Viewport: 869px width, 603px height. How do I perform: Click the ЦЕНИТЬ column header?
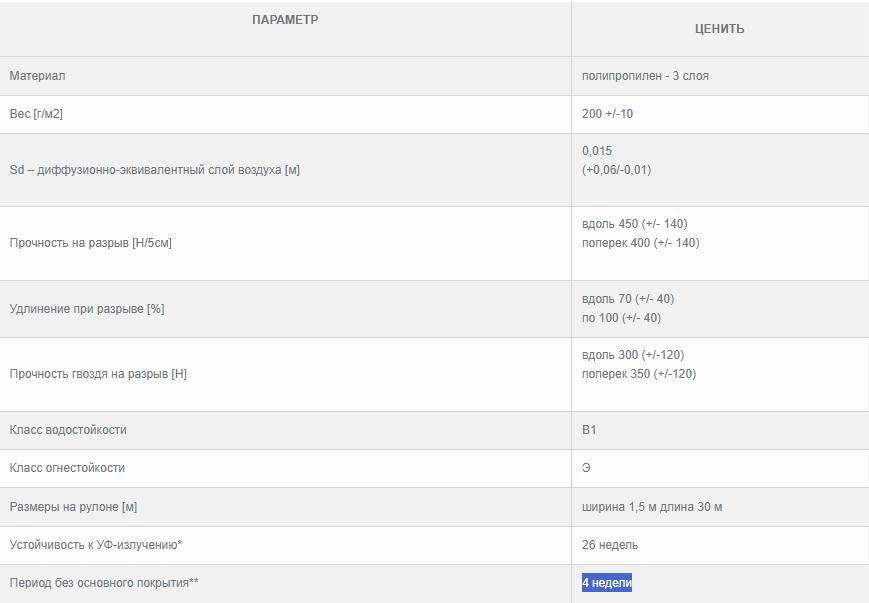point(719,29)
